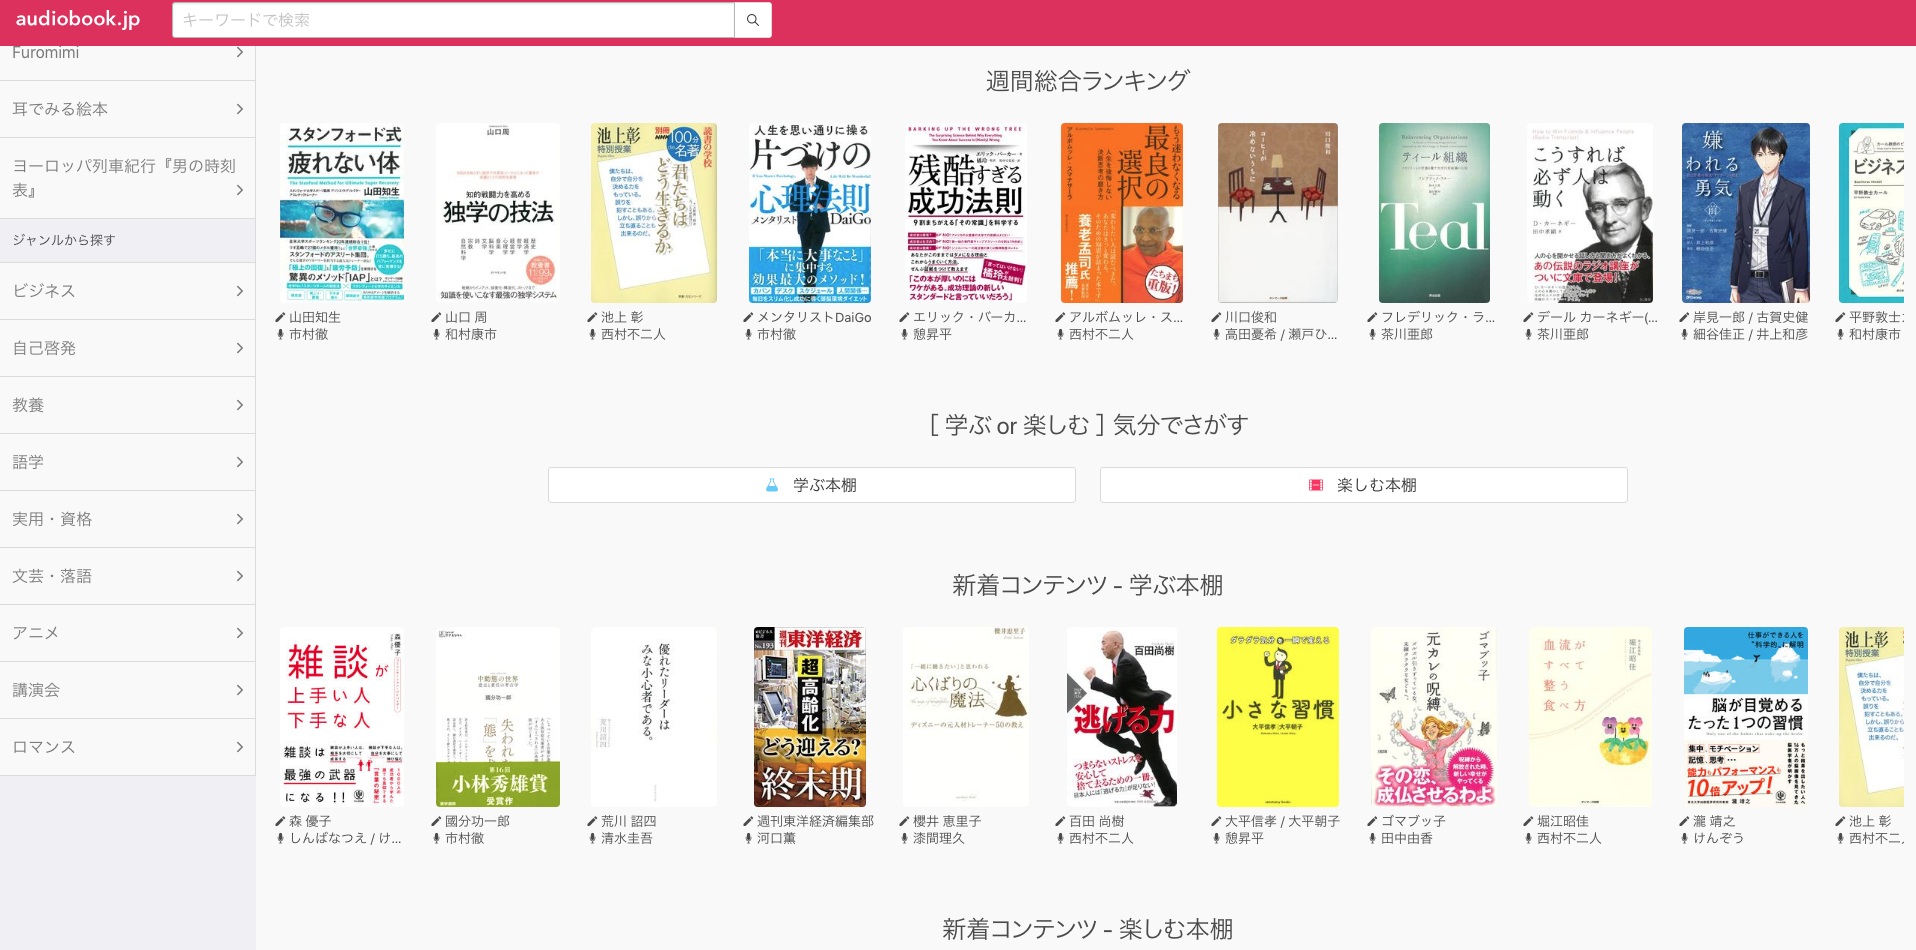1916x950 pixels.
Task: Click narrator link 漆間理久
Action: (x=939, y=838)
